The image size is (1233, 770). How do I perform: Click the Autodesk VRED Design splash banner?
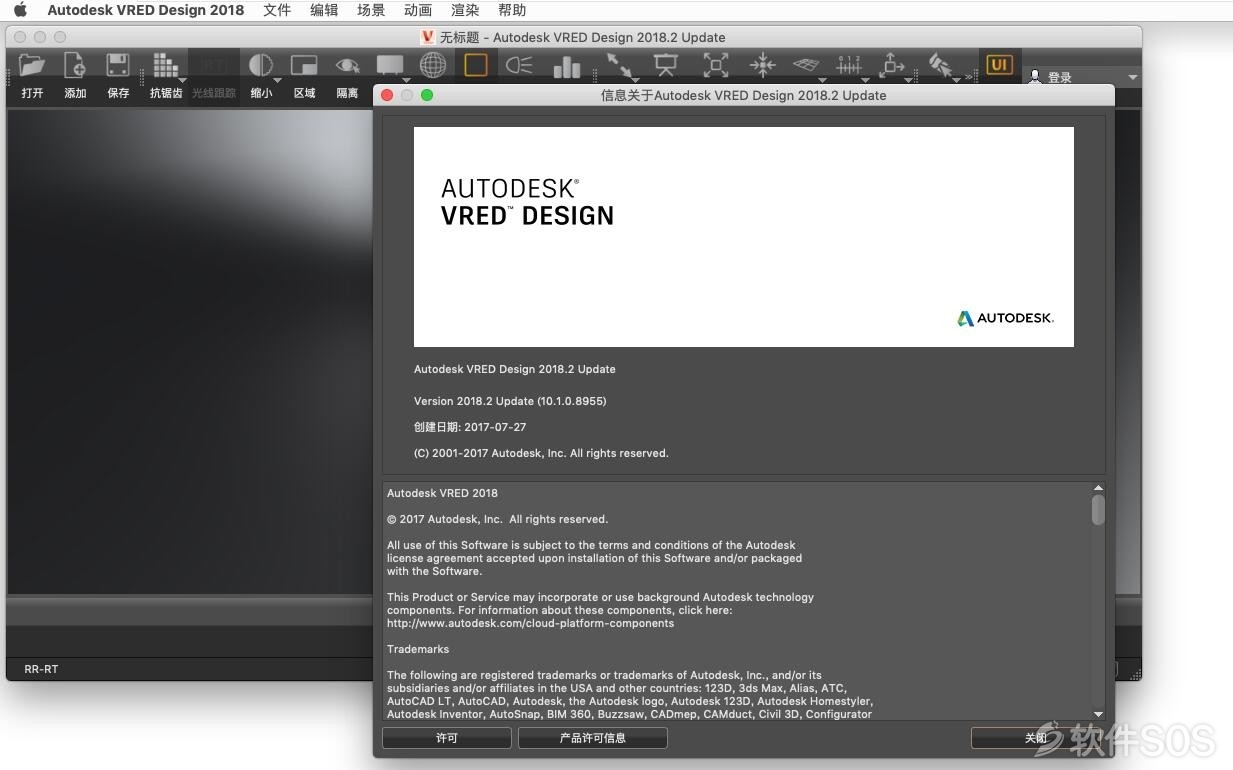pyautogui.click(x=744, y=237)
